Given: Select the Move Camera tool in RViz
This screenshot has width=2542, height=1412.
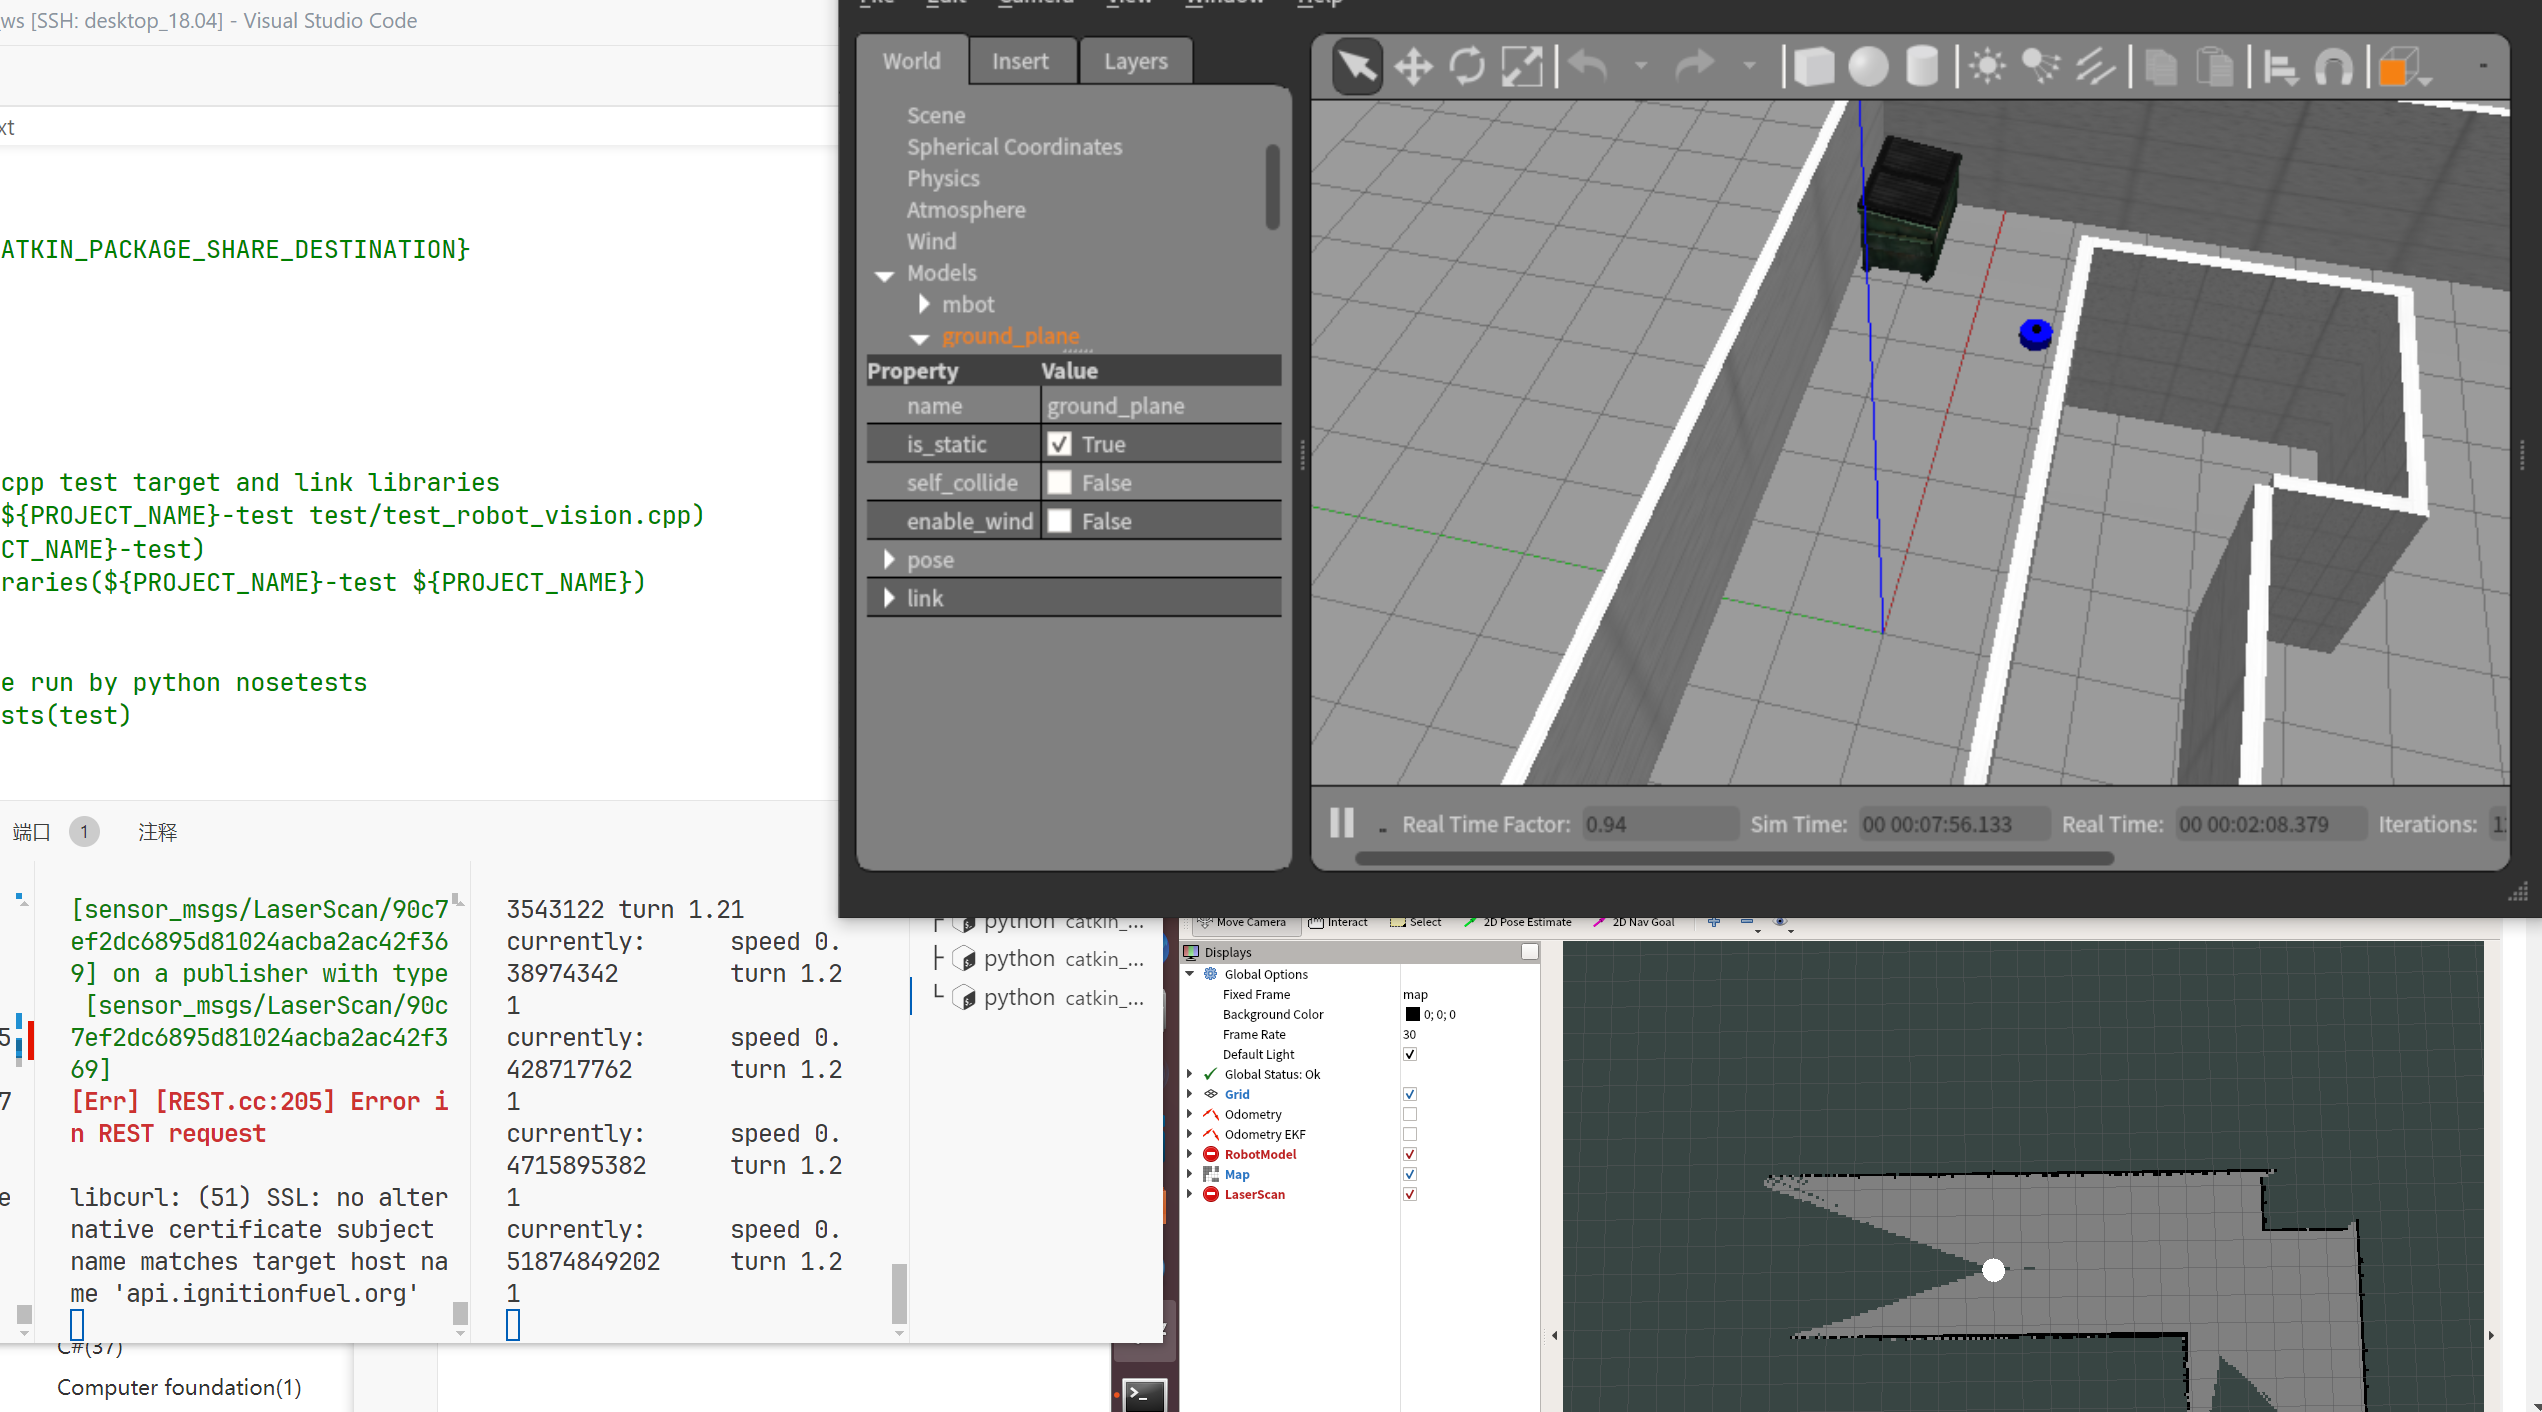Looking at the screenshot, I should click(1242, 922).
